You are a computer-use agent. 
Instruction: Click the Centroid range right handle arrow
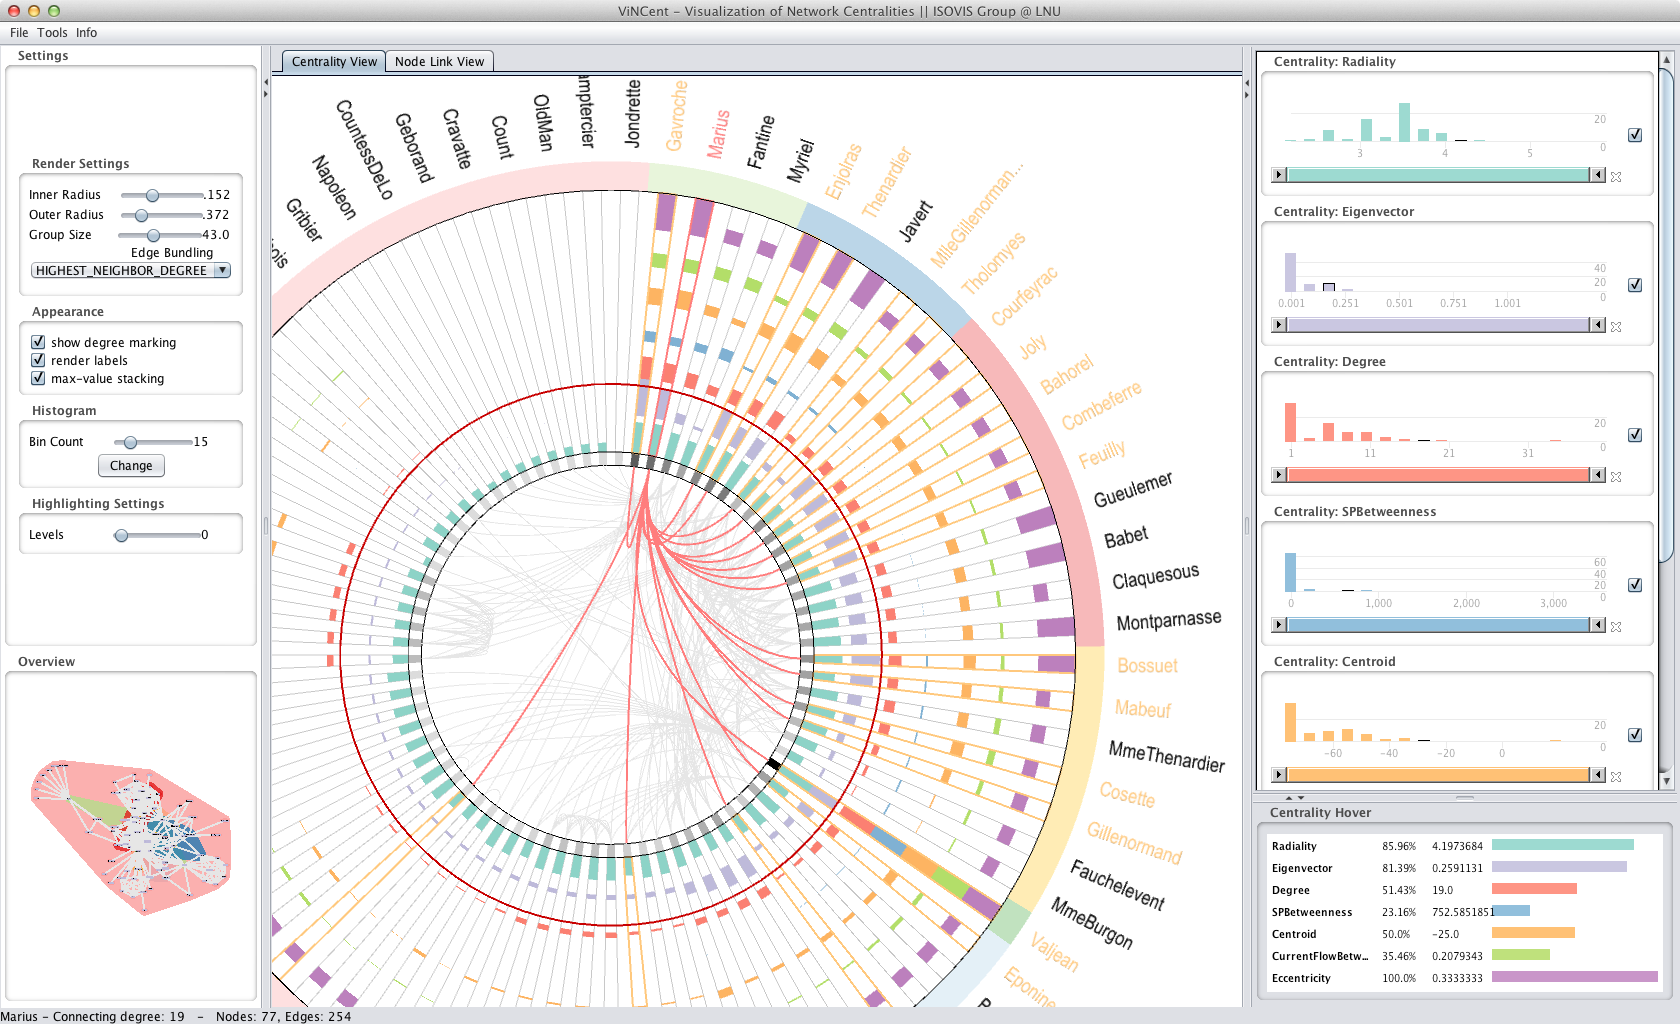point(1598,775)
